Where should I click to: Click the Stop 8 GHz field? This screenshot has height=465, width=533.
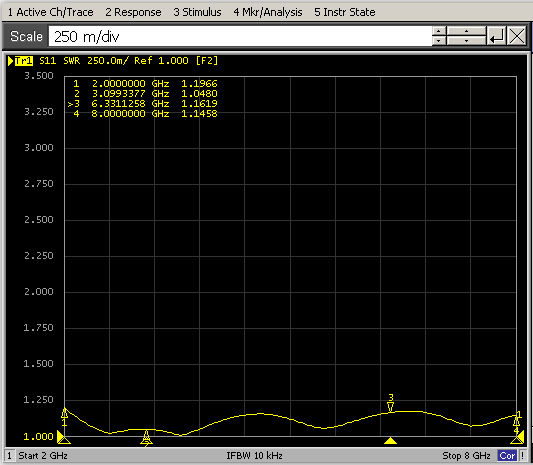point(466,455)
